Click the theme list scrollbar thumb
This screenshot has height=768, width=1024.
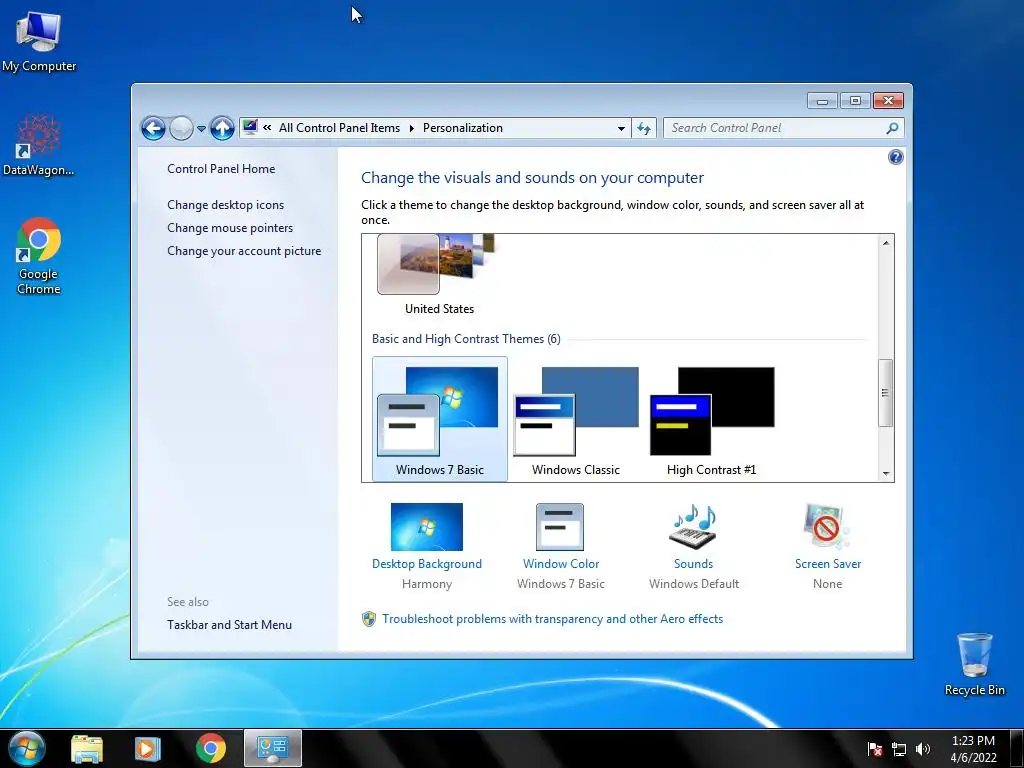886,392
